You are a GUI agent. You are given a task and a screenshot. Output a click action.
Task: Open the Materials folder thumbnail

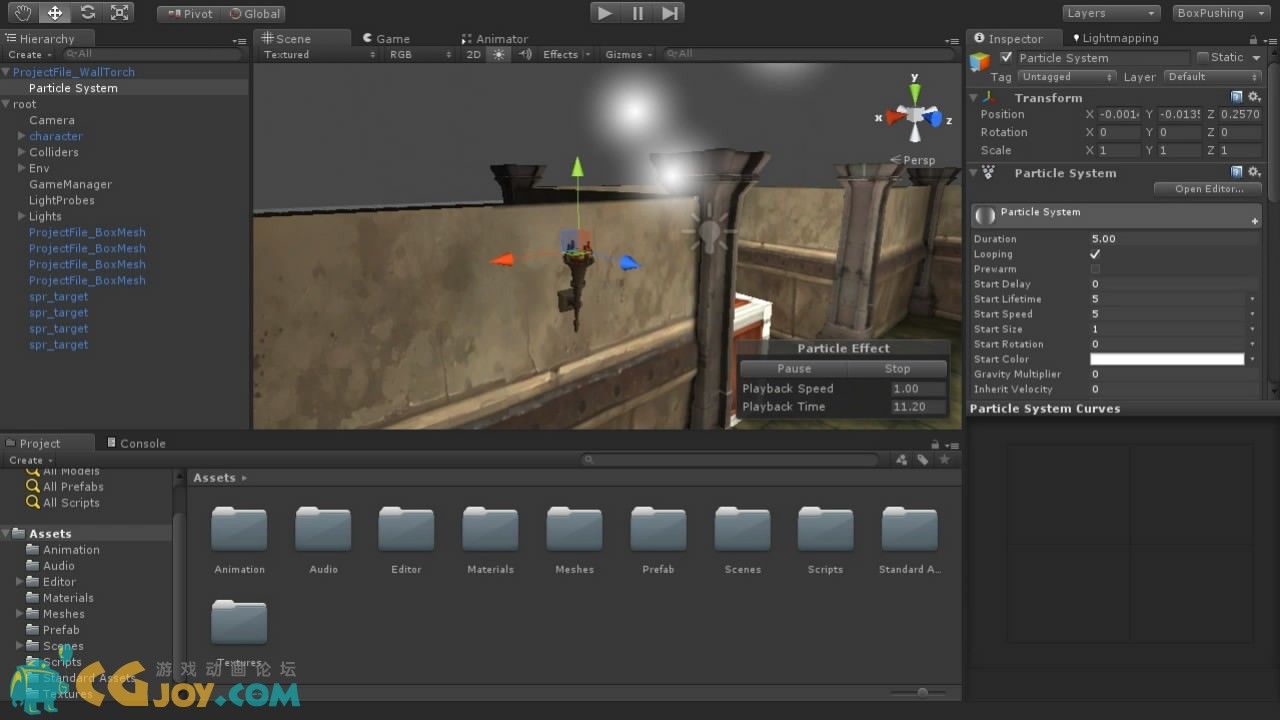tap(490, 529)
